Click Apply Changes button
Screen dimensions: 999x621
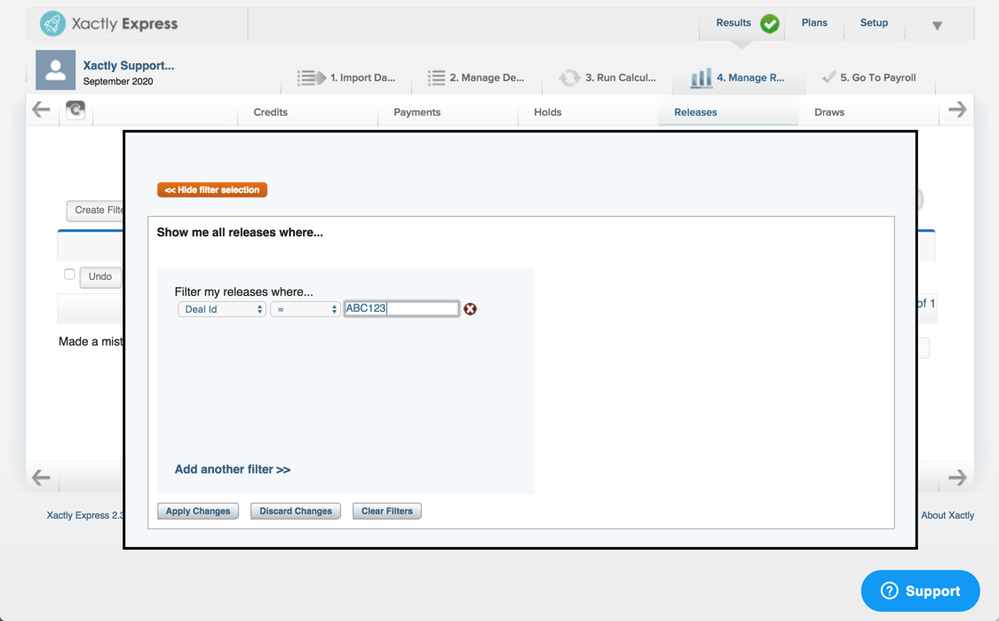(x=198, y=511)
